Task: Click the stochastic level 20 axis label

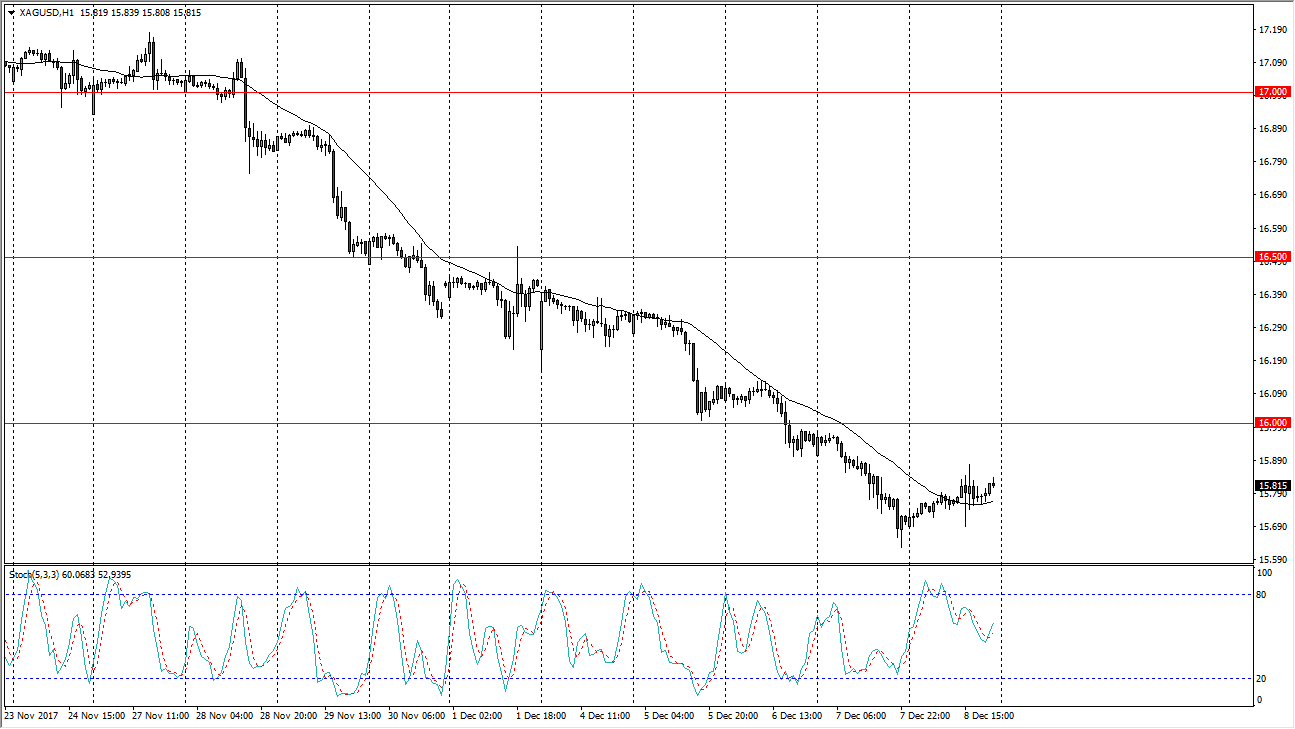Action: point(1261,679)
